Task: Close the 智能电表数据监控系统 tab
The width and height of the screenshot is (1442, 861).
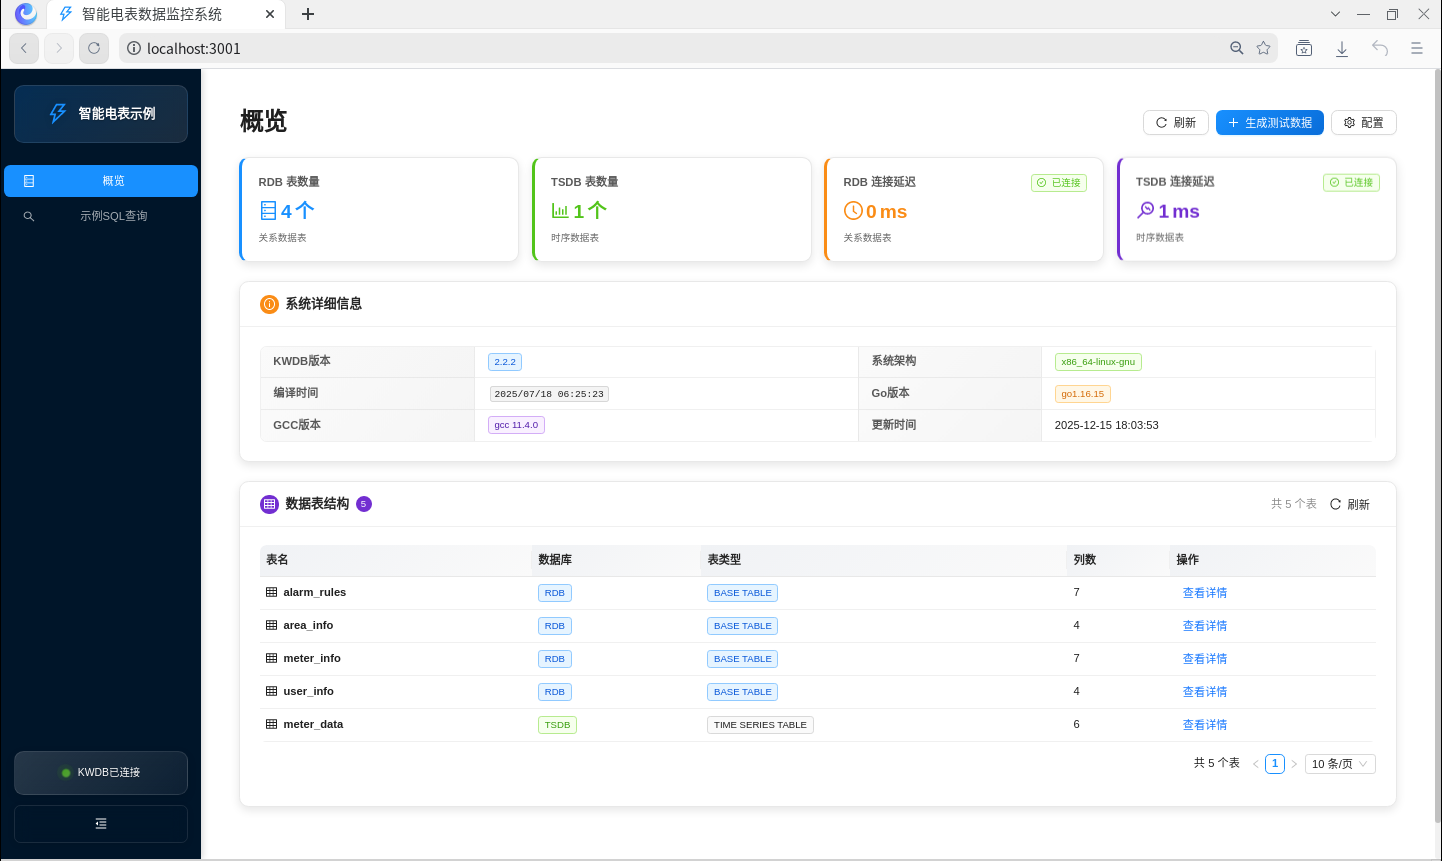Action: coord(270,14)
